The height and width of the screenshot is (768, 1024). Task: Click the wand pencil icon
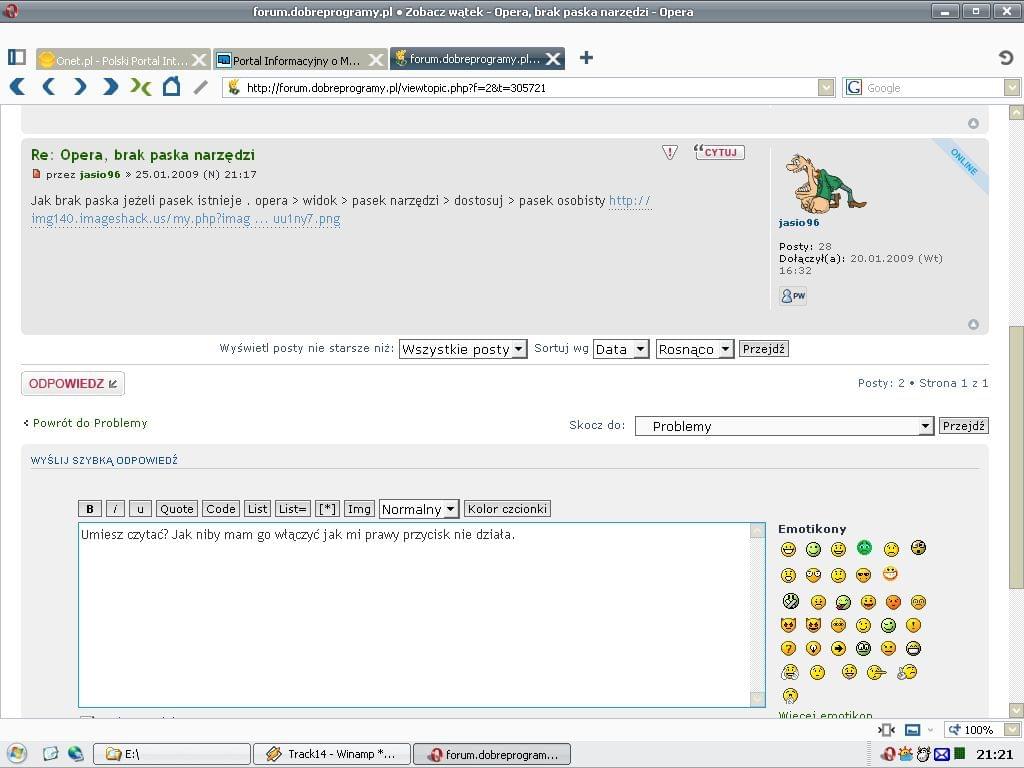click(x=201, y=86)
